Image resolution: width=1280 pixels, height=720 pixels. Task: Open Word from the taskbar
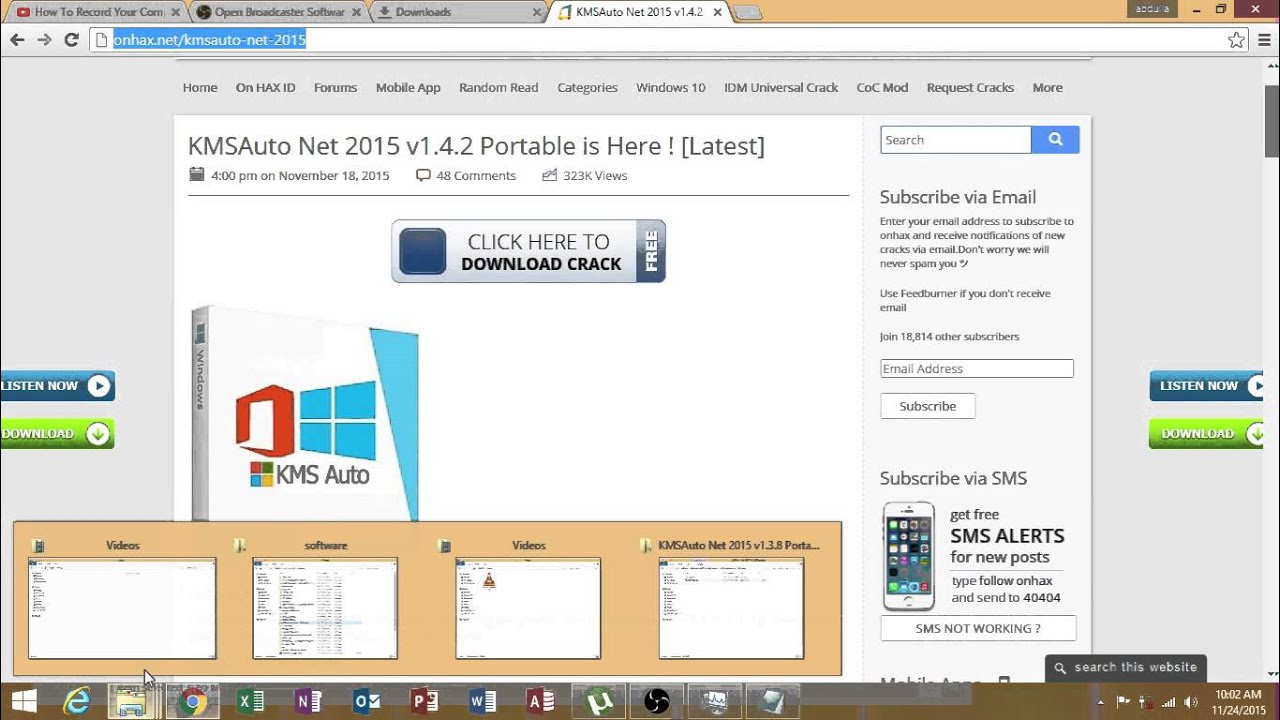pos(482,702)
